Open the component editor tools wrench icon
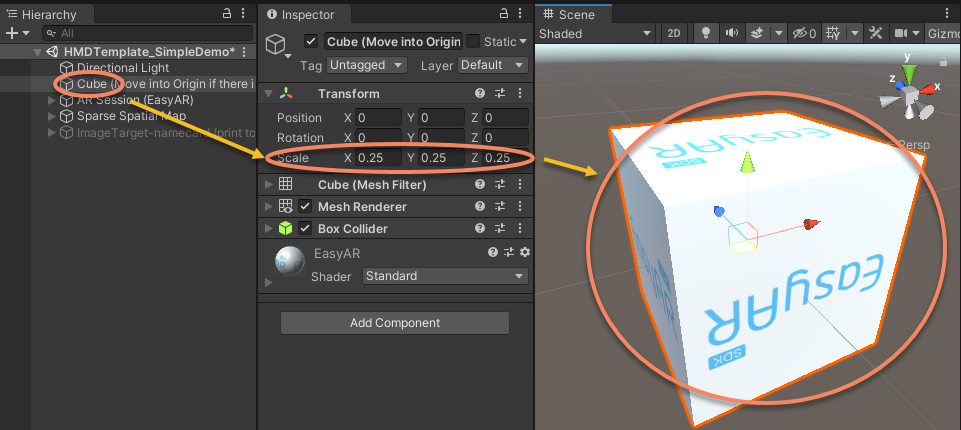The image size is (961, 430). (x=875, y=33)
